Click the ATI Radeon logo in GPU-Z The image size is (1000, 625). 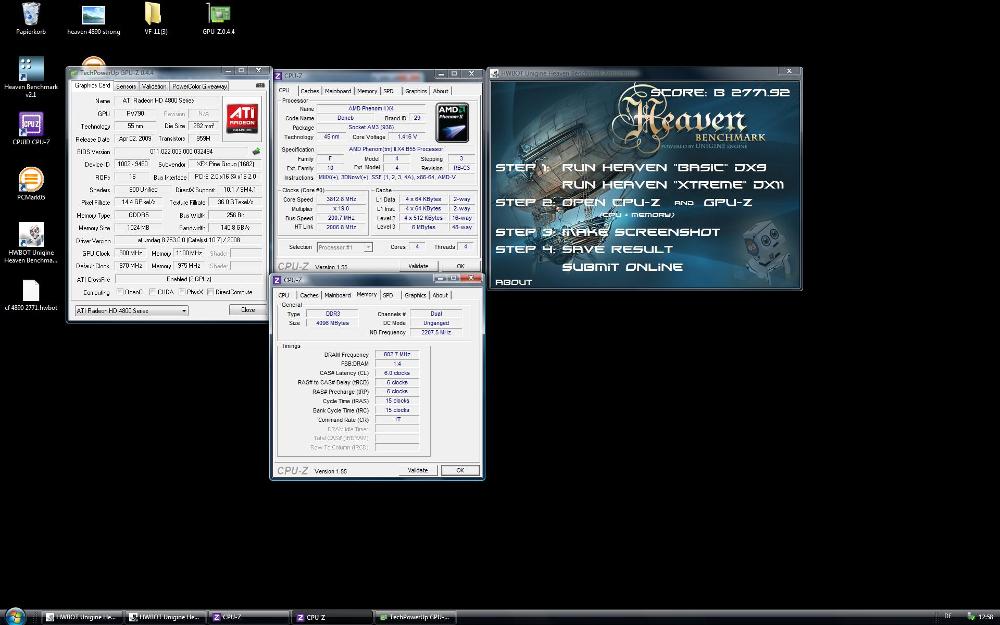point(242,118)
